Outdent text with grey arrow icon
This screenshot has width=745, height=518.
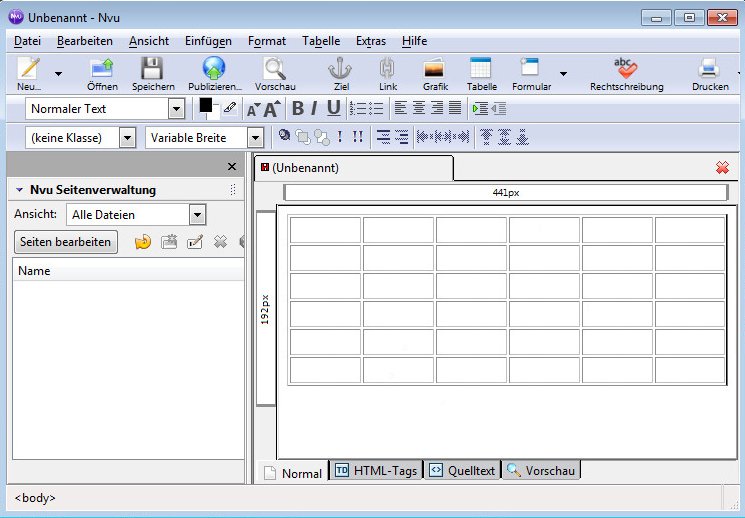point(498,109)
